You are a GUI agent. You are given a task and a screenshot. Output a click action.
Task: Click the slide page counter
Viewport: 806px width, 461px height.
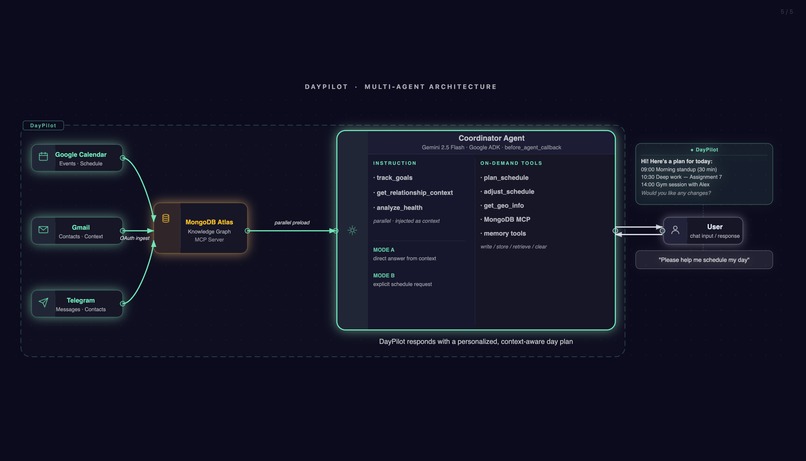pos(786,12)
